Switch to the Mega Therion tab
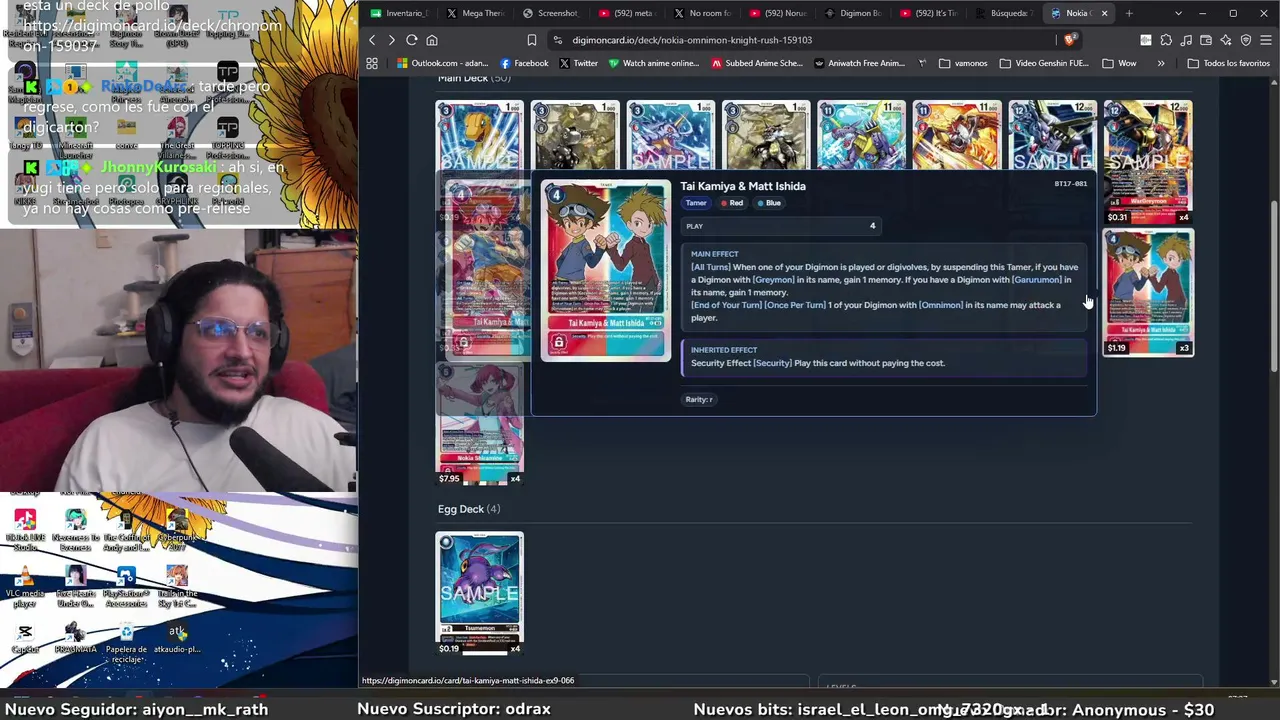Screen dimensions: 1280x720 pyautogui.click(x=475, y=13)
